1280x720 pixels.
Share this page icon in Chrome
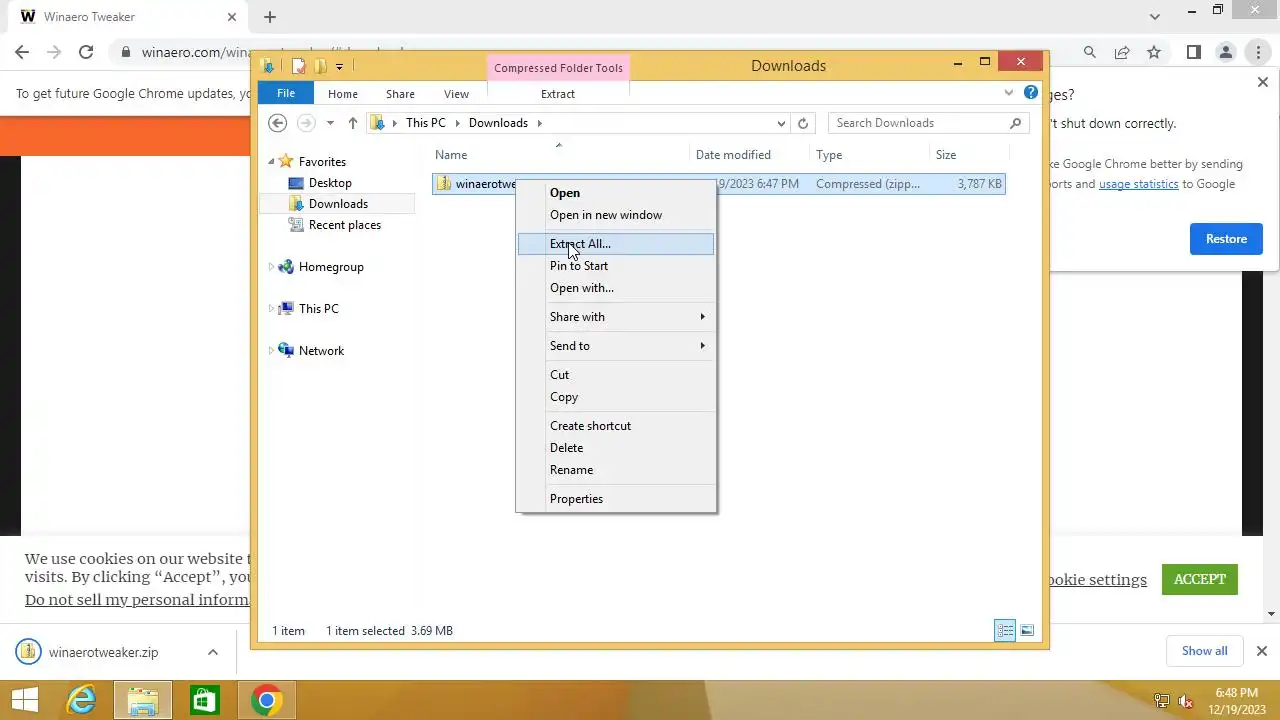1122,52
